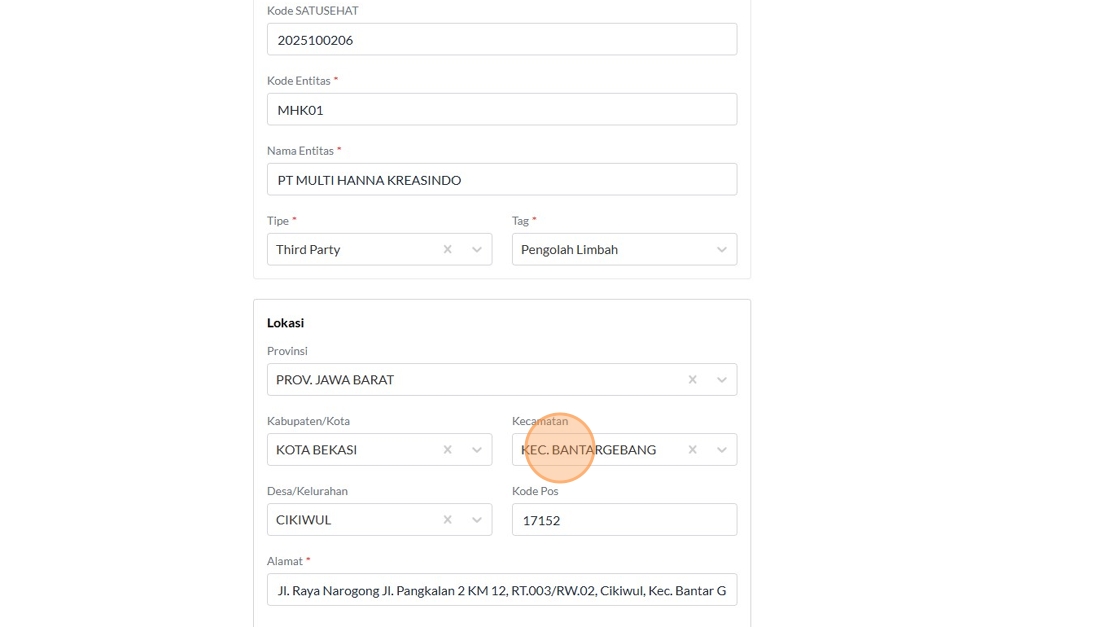Expand the Tipe dropdown arrow
The height and width of the screenshot is (627, 1120).
477,249
